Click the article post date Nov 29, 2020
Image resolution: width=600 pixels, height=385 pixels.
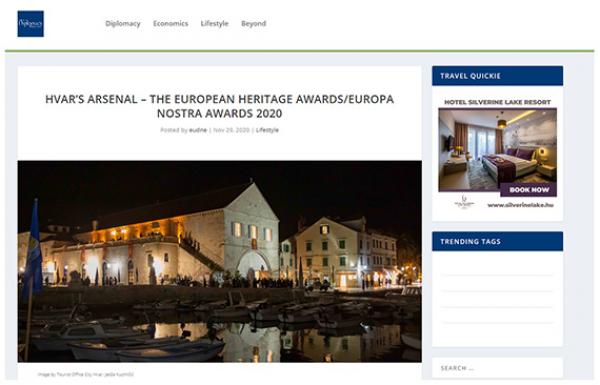click(x=232, y=130)
